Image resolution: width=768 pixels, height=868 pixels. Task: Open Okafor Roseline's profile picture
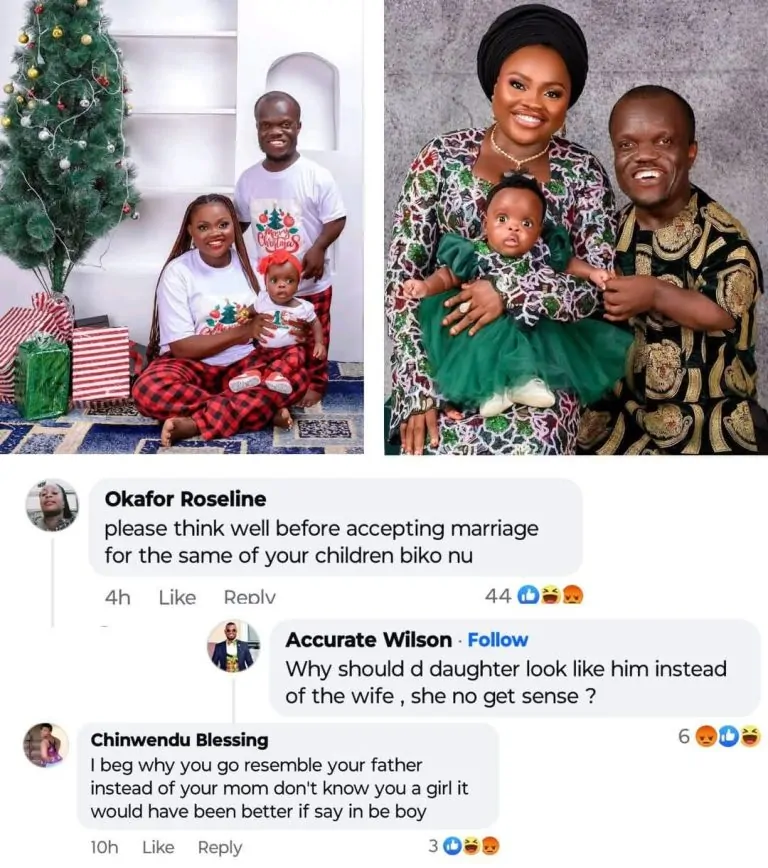(x=52, y=505)
